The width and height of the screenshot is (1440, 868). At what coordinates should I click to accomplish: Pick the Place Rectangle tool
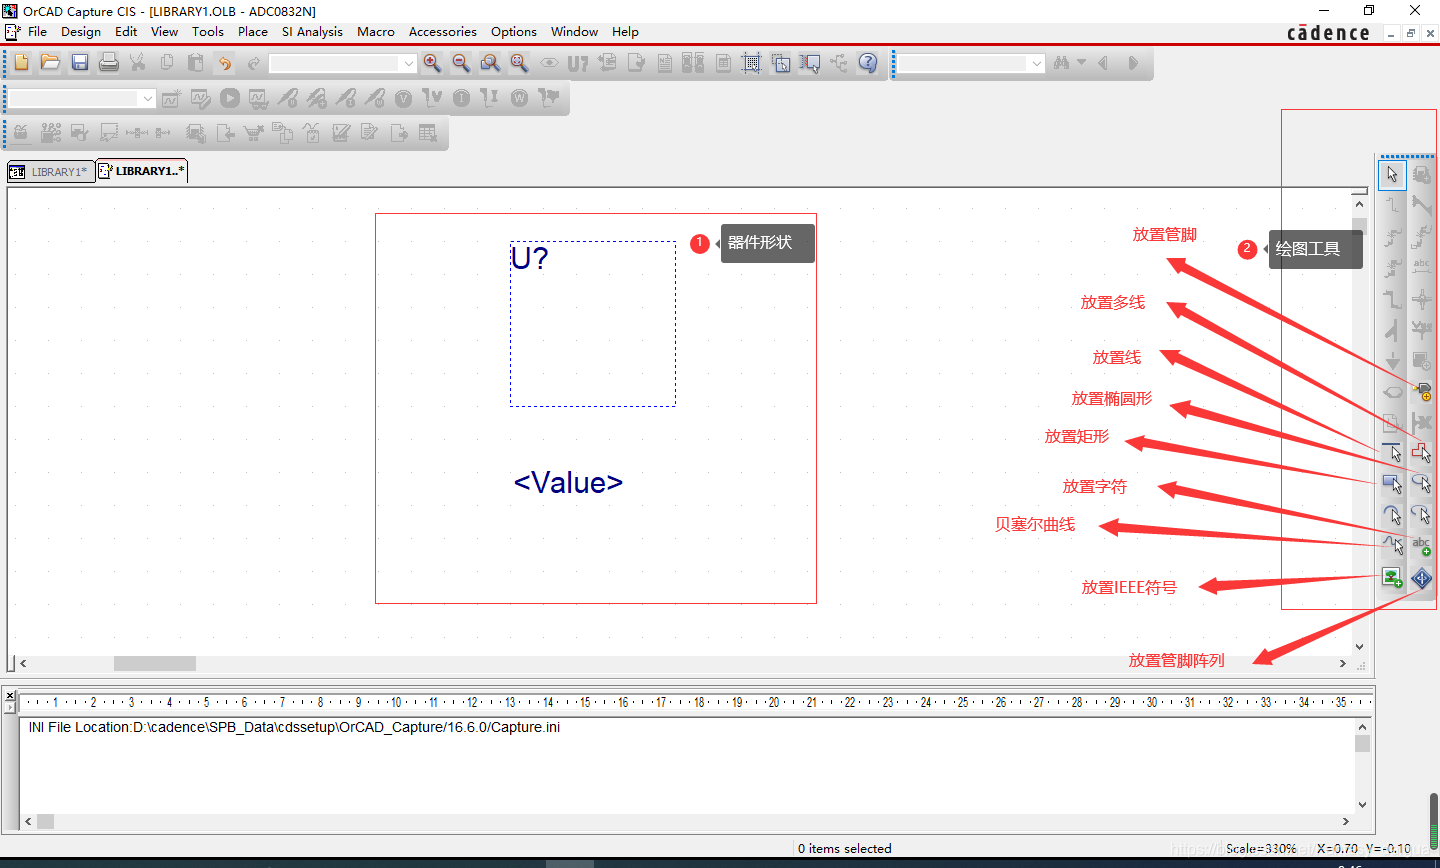1392,484
